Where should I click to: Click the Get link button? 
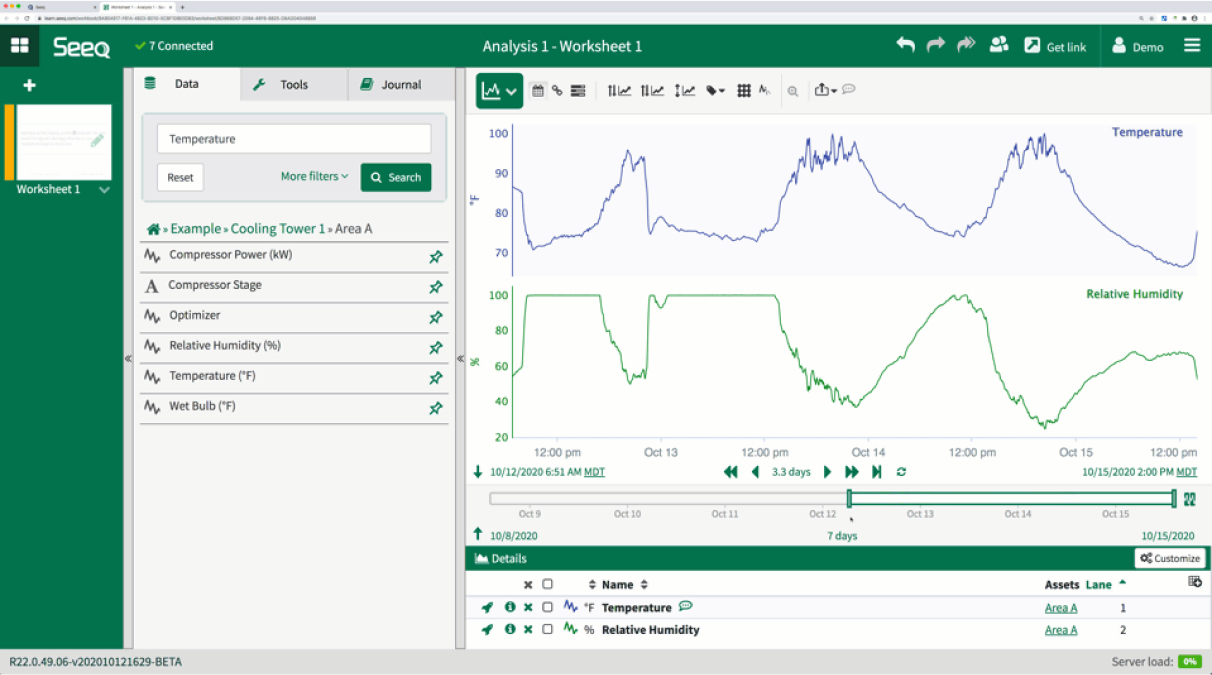(x=1055, y=46)
